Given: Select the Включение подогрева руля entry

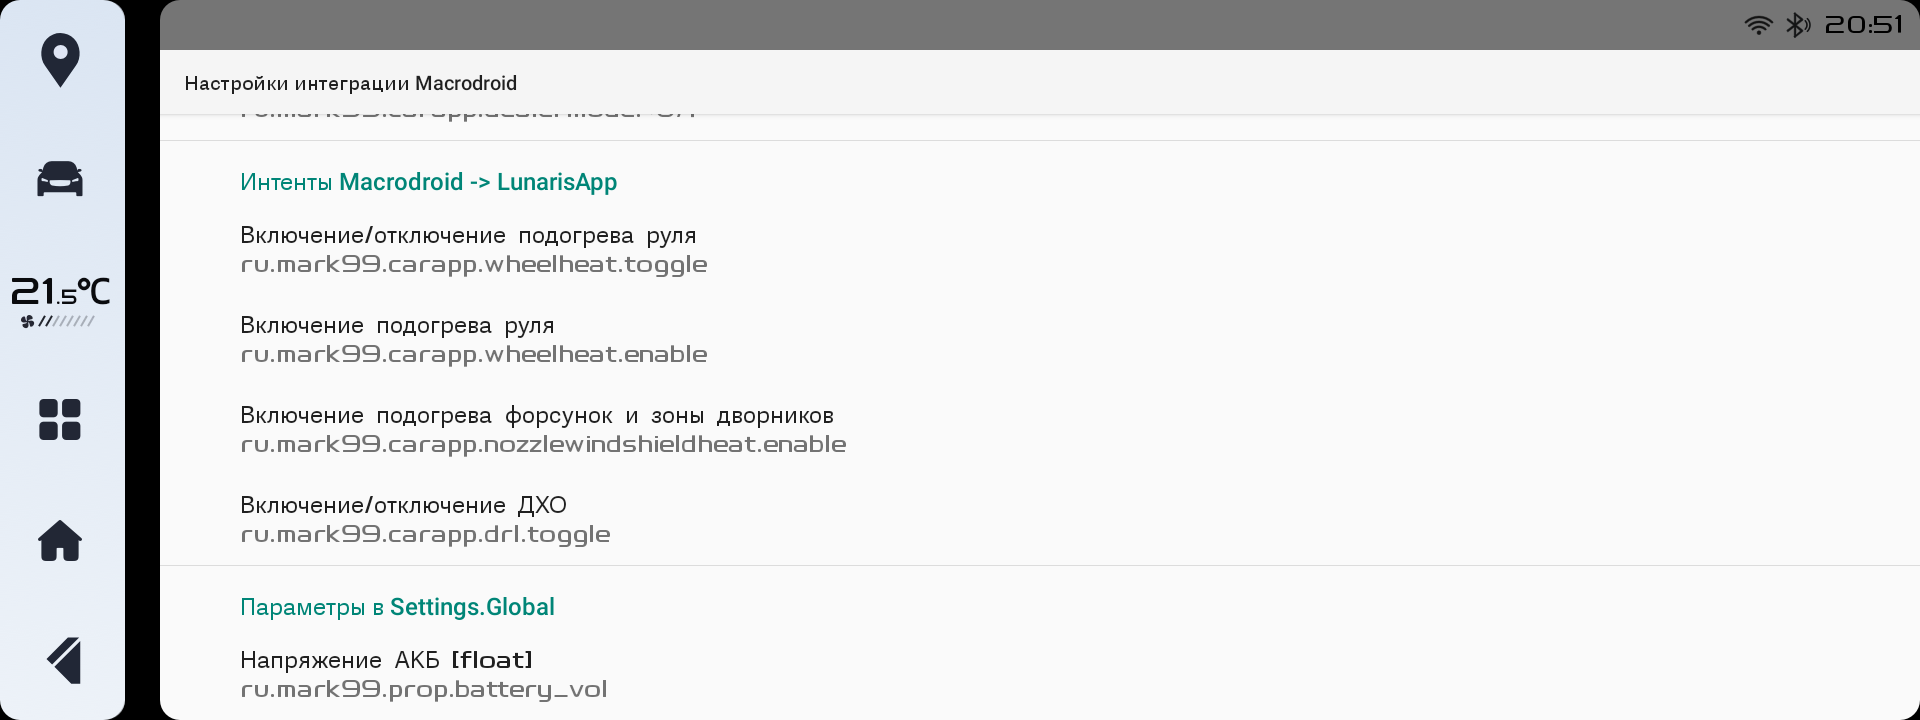Looking at the screenshot, I should point(1040,340).
